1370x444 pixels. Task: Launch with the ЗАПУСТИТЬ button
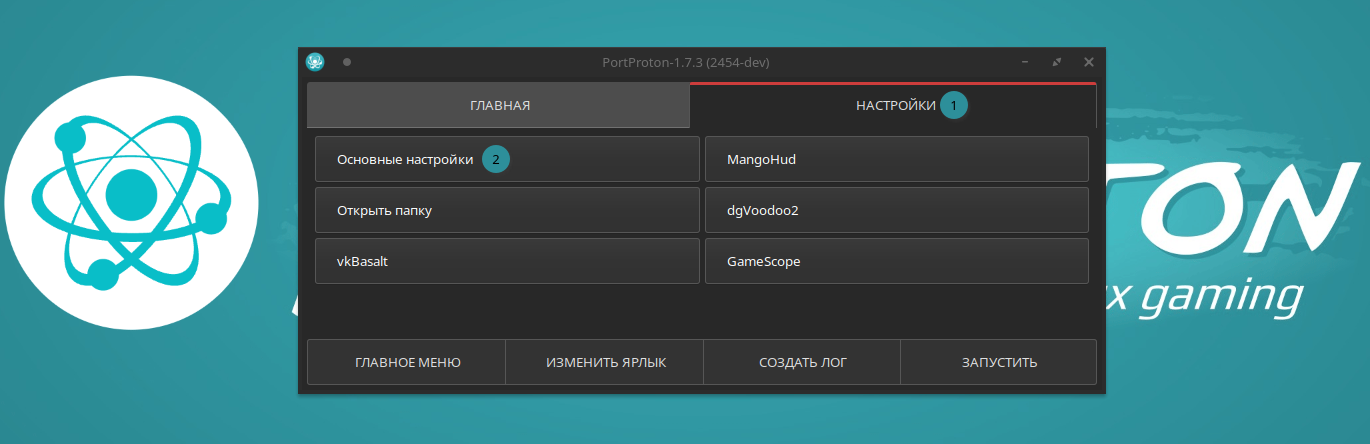998,362
